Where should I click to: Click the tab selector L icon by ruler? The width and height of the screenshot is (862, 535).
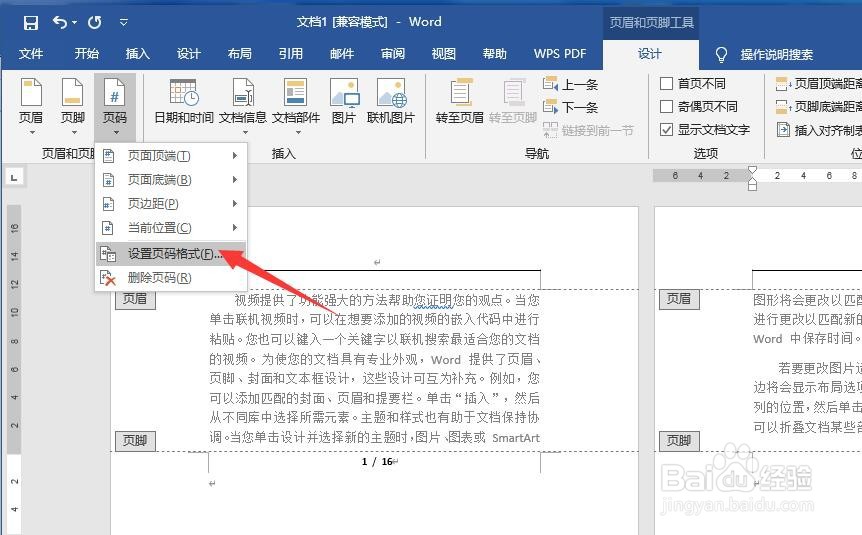pos(14,177)
